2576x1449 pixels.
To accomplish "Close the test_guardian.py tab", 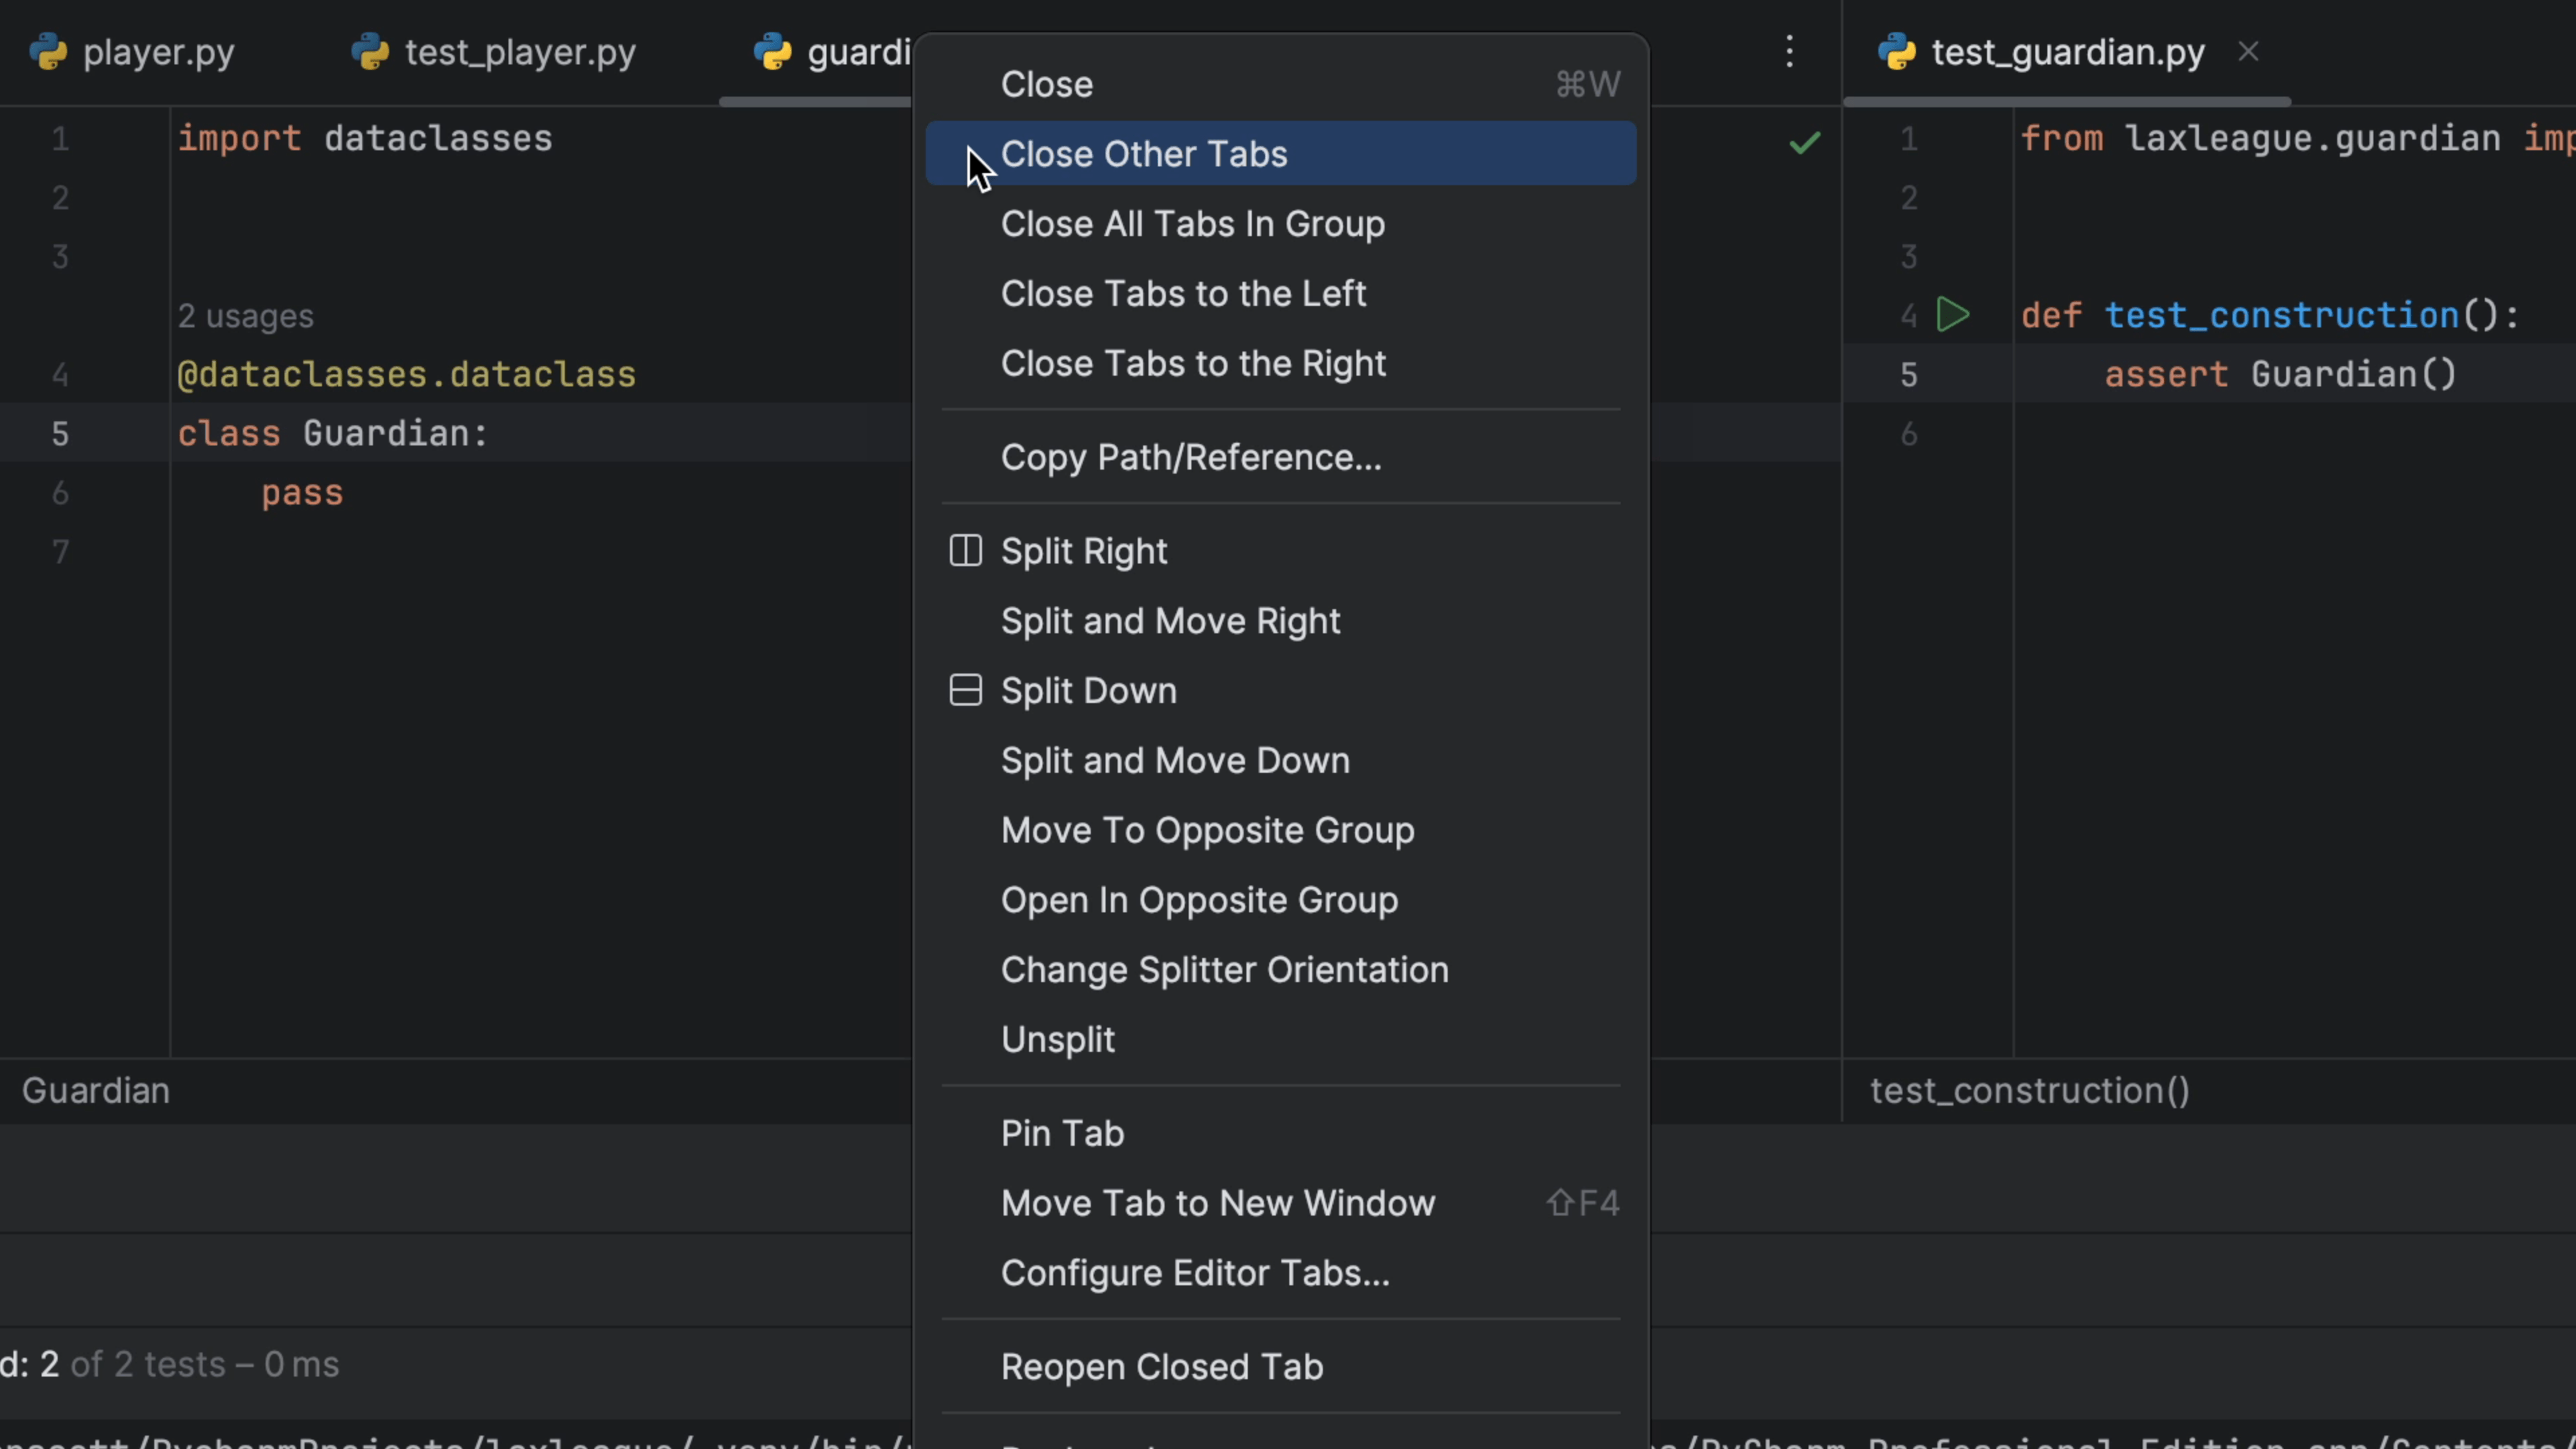I will click(x=2248, y=52).
